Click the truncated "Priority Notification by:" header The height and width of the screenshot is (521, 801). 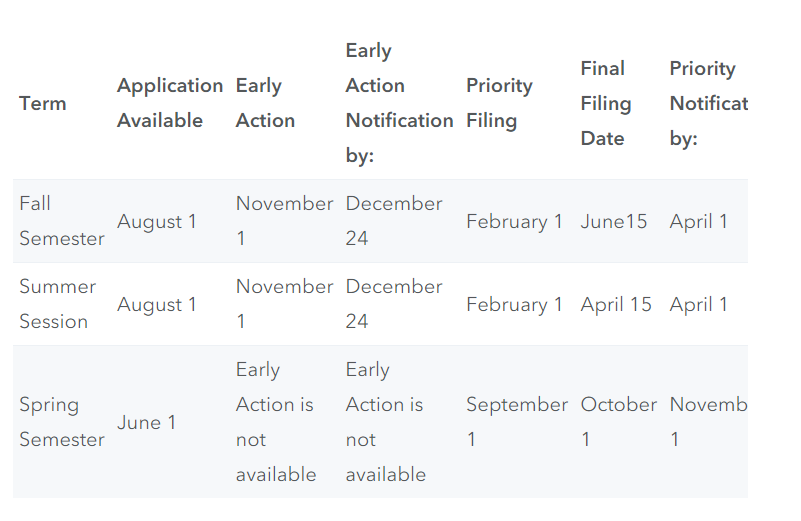point(707,103)
